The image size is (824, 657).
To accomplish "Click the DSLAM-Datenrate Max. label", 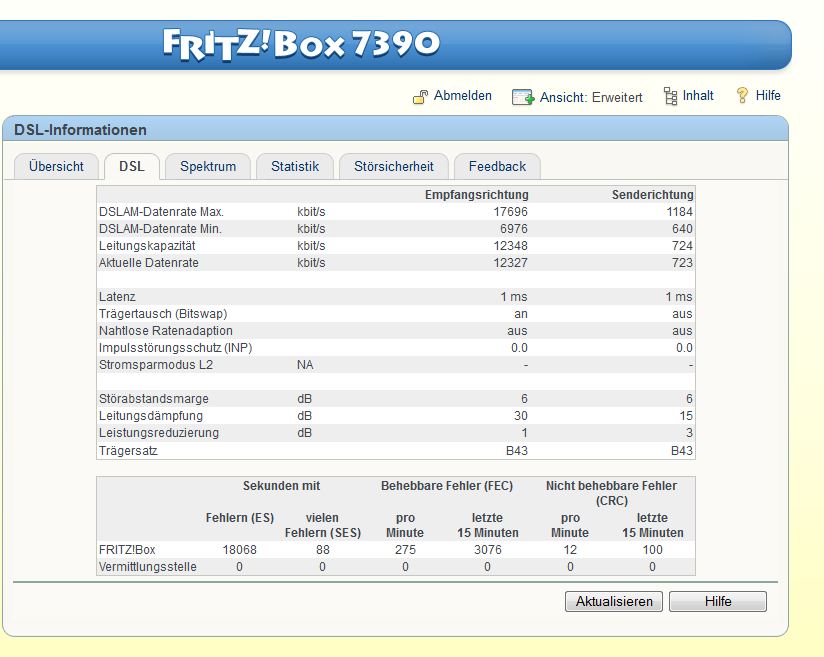I will tap(161, 212).
